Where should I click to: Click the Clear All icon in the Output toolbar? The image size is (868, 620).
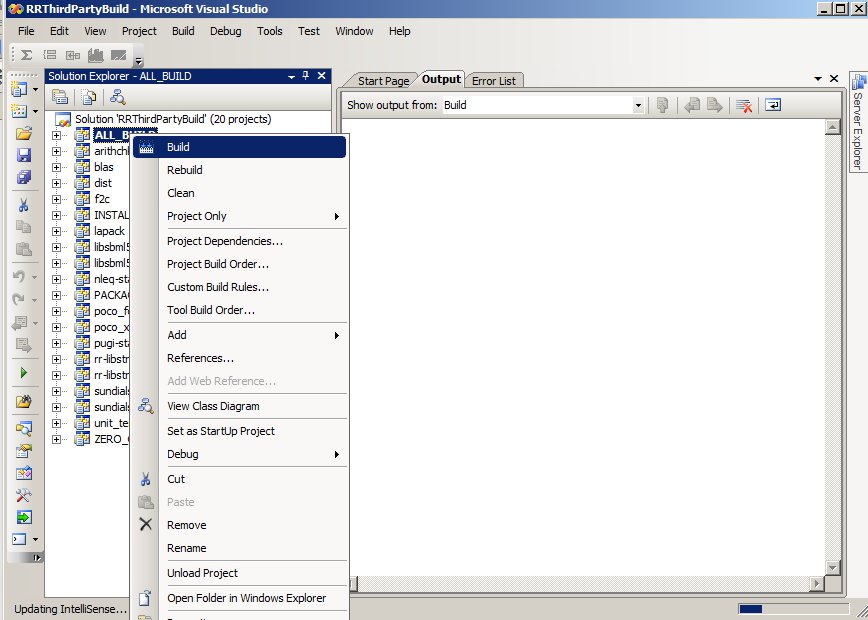[x=743, y=105]
